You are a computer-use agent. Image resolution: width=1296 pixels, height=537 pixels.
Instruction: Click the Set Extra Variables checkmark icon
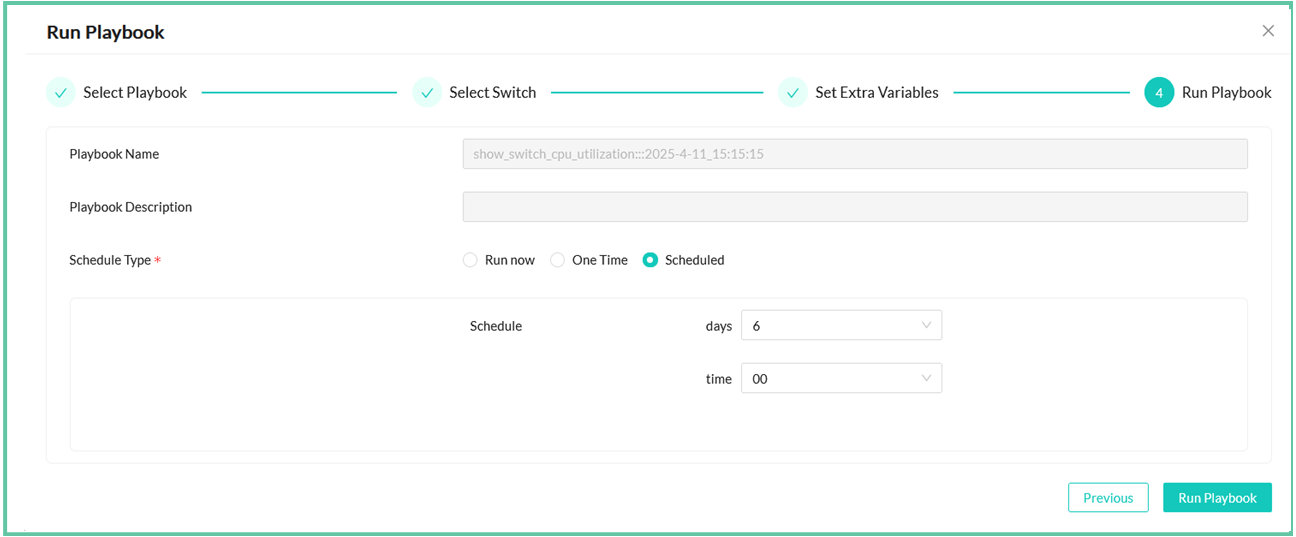tap(793, 93)
